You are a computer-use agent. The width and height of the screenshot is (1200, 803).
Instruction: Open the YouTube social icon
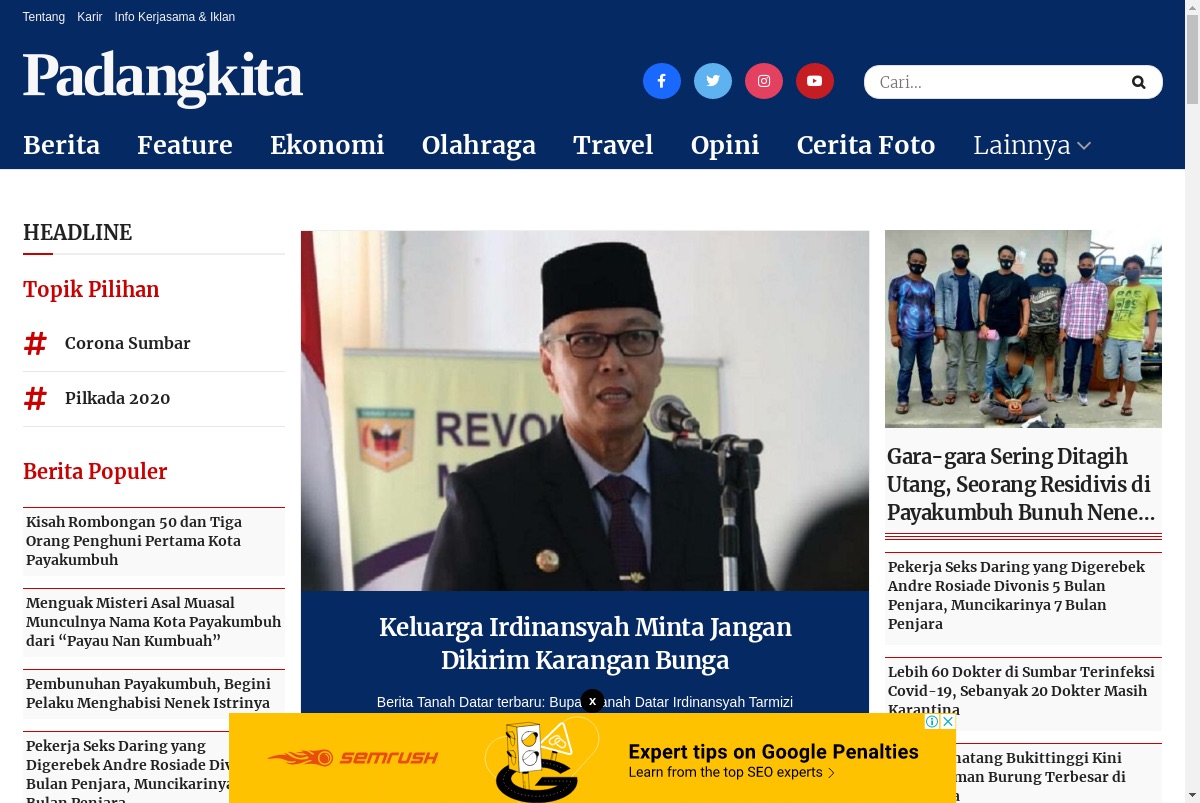click(x=815, y=81)
